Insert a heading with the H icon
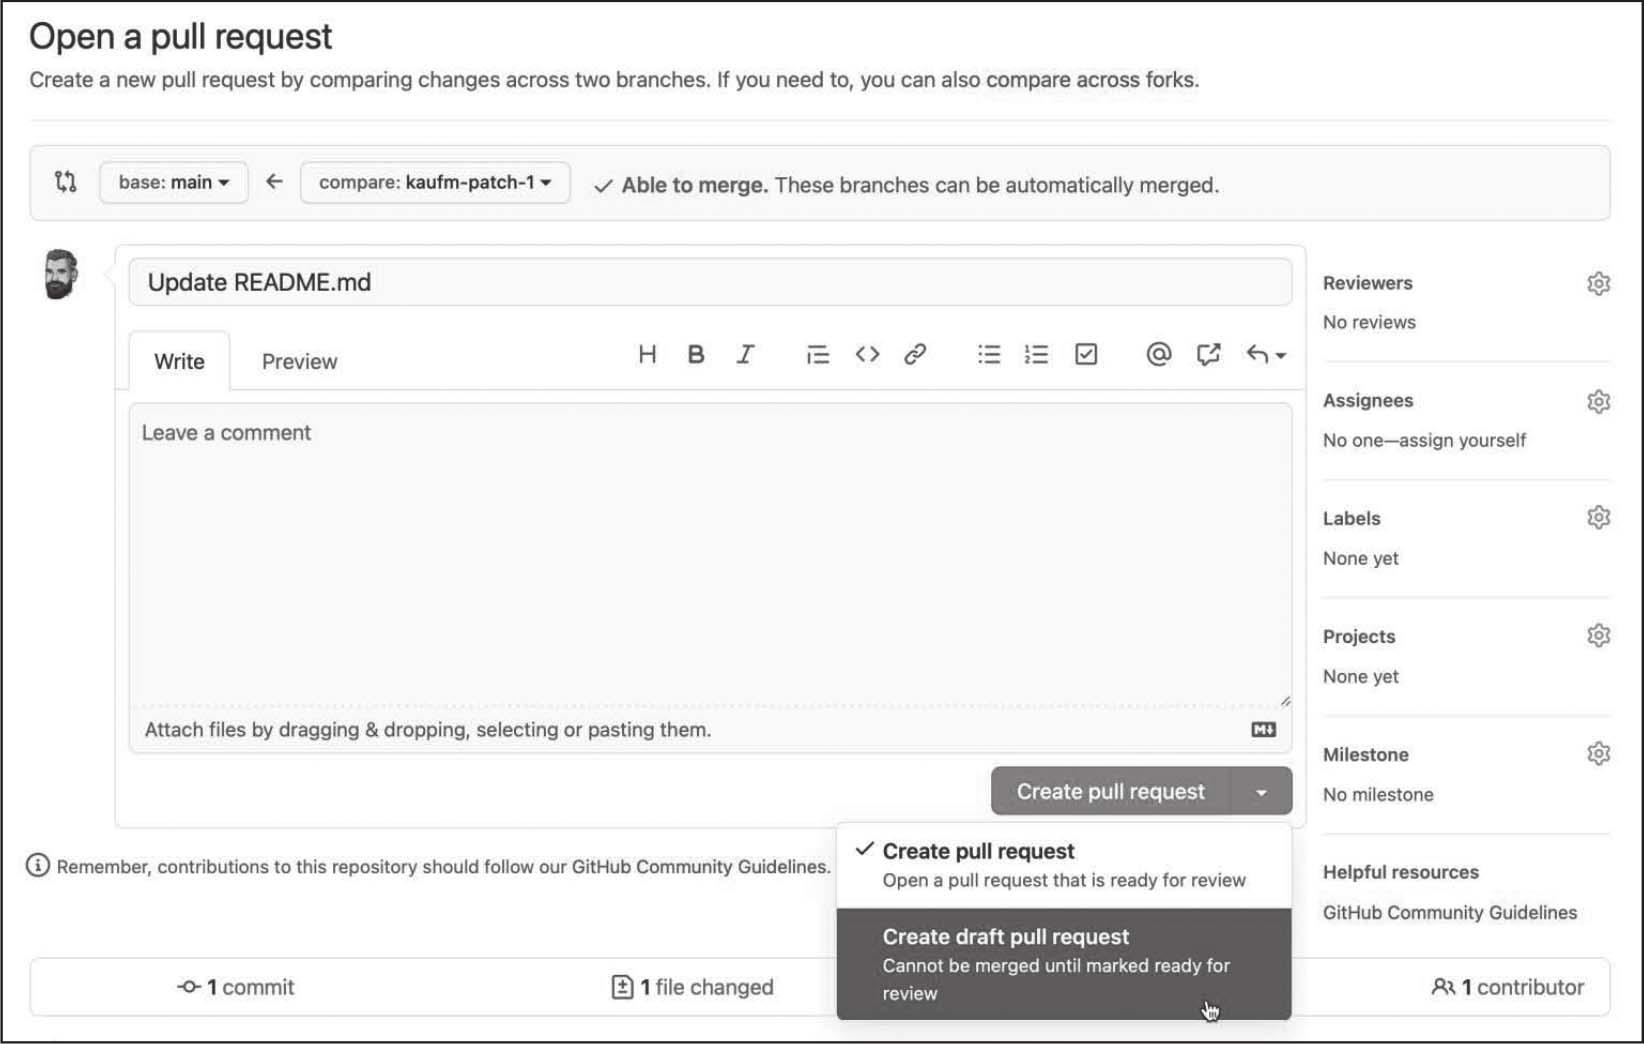 647,355
